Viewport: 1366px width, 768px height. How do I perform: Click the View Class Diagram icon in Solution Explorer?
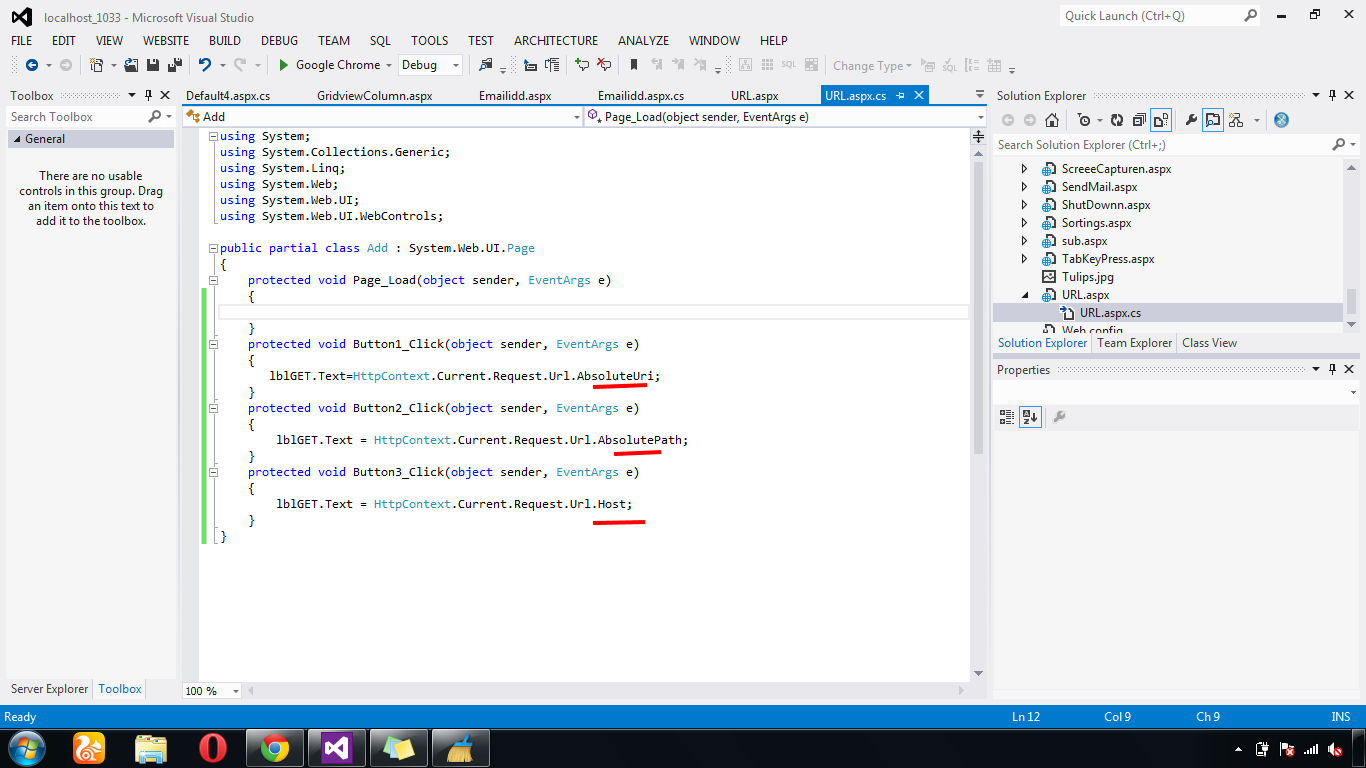(x=1236, y=120)
